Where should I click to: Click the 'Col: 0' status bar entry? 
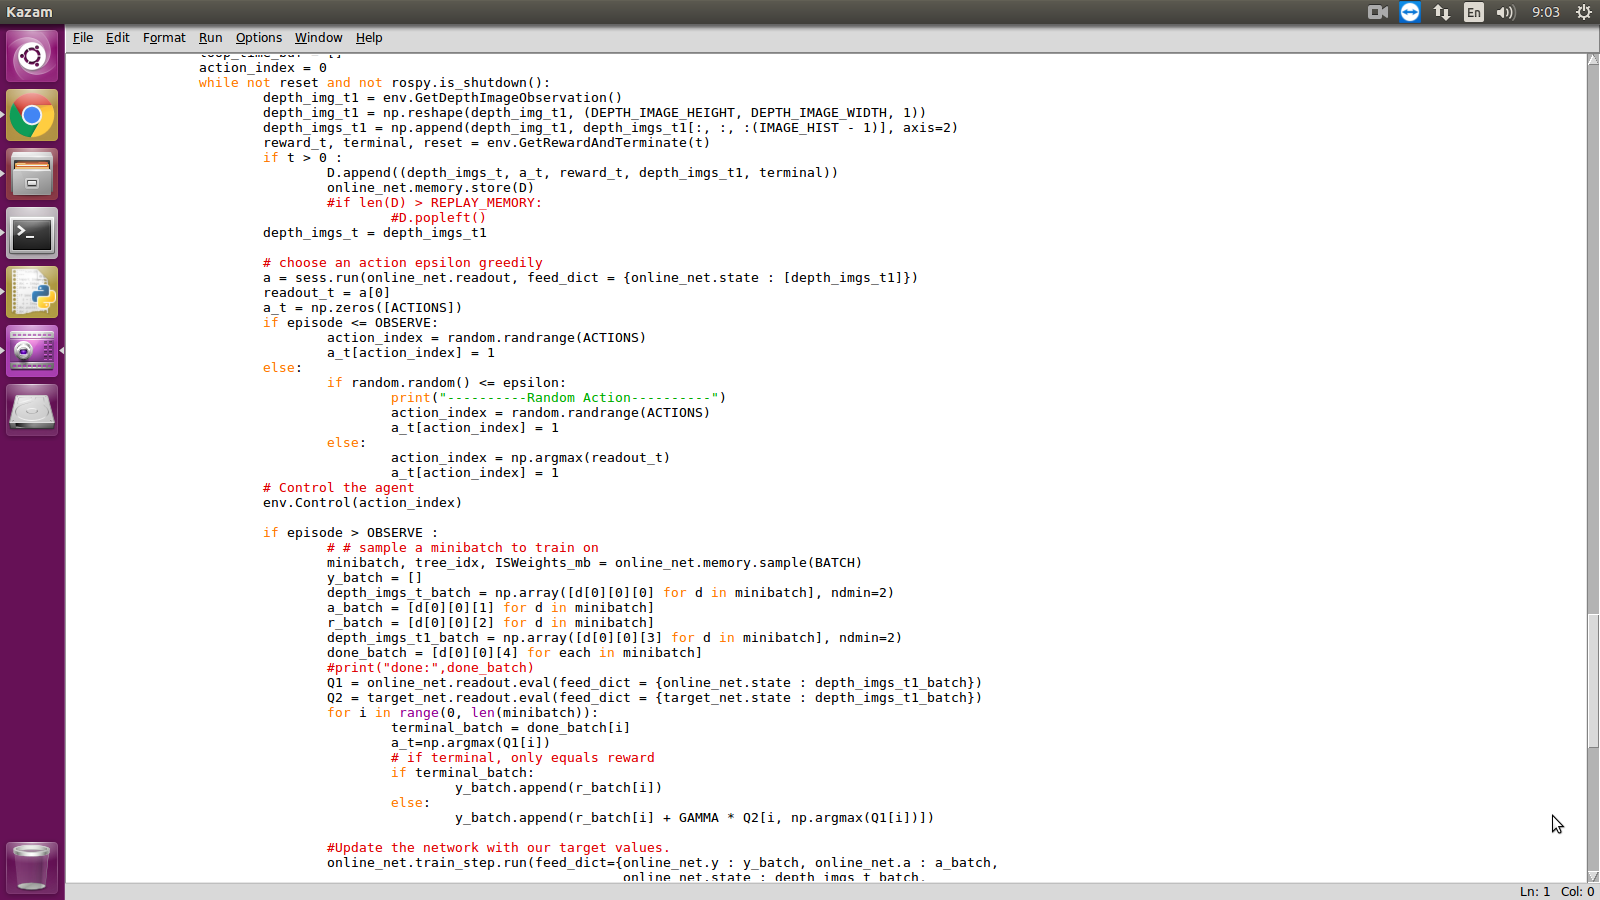coord(1578,891)
